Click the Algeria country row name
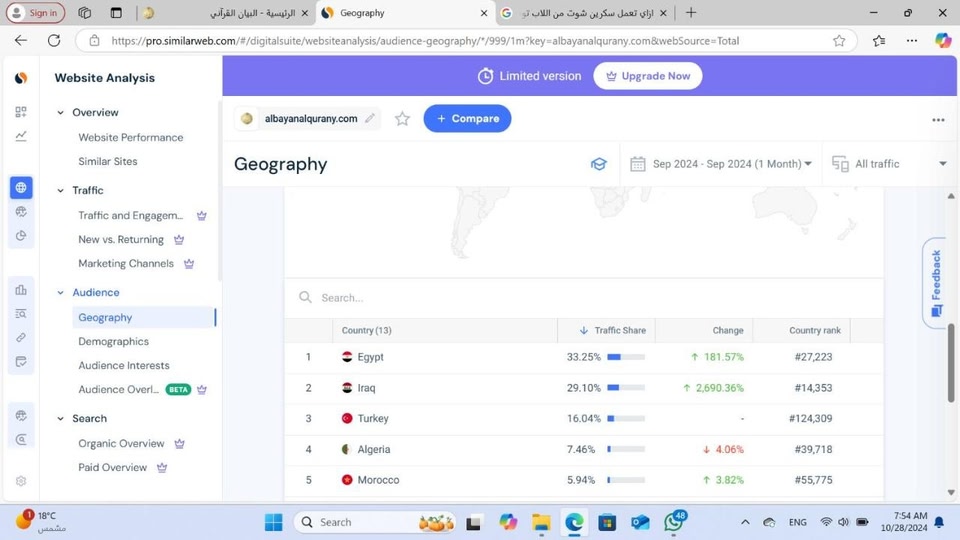 pos(373,449)
